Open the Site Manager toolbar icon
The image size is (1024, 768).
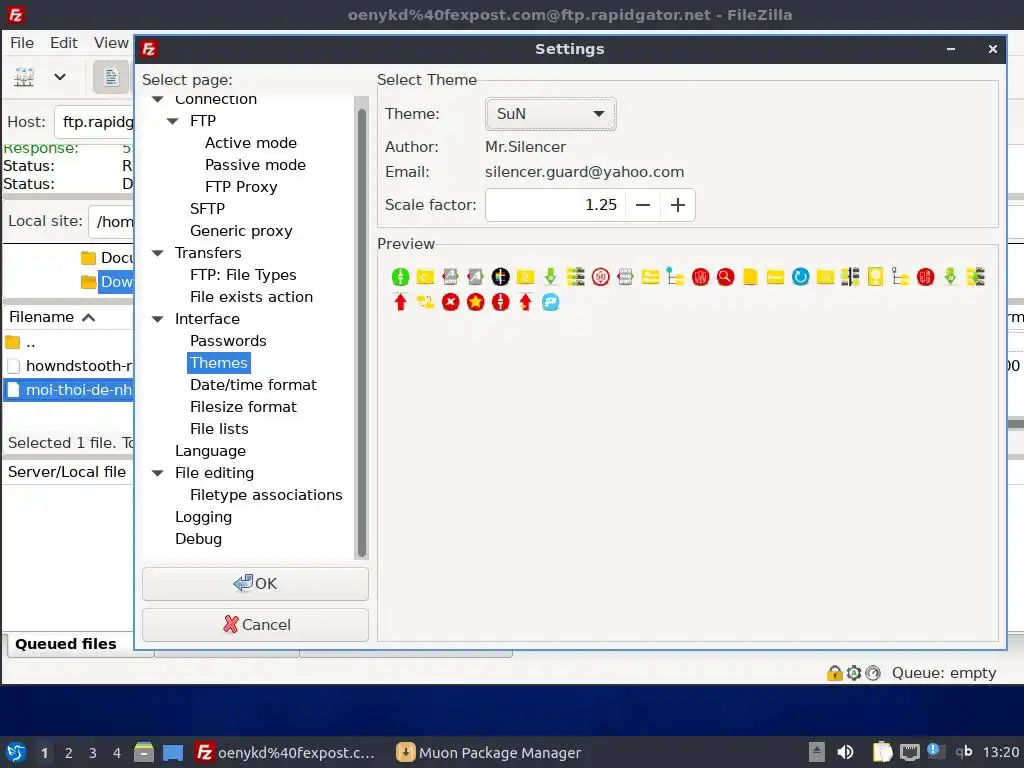coord(24,77)
